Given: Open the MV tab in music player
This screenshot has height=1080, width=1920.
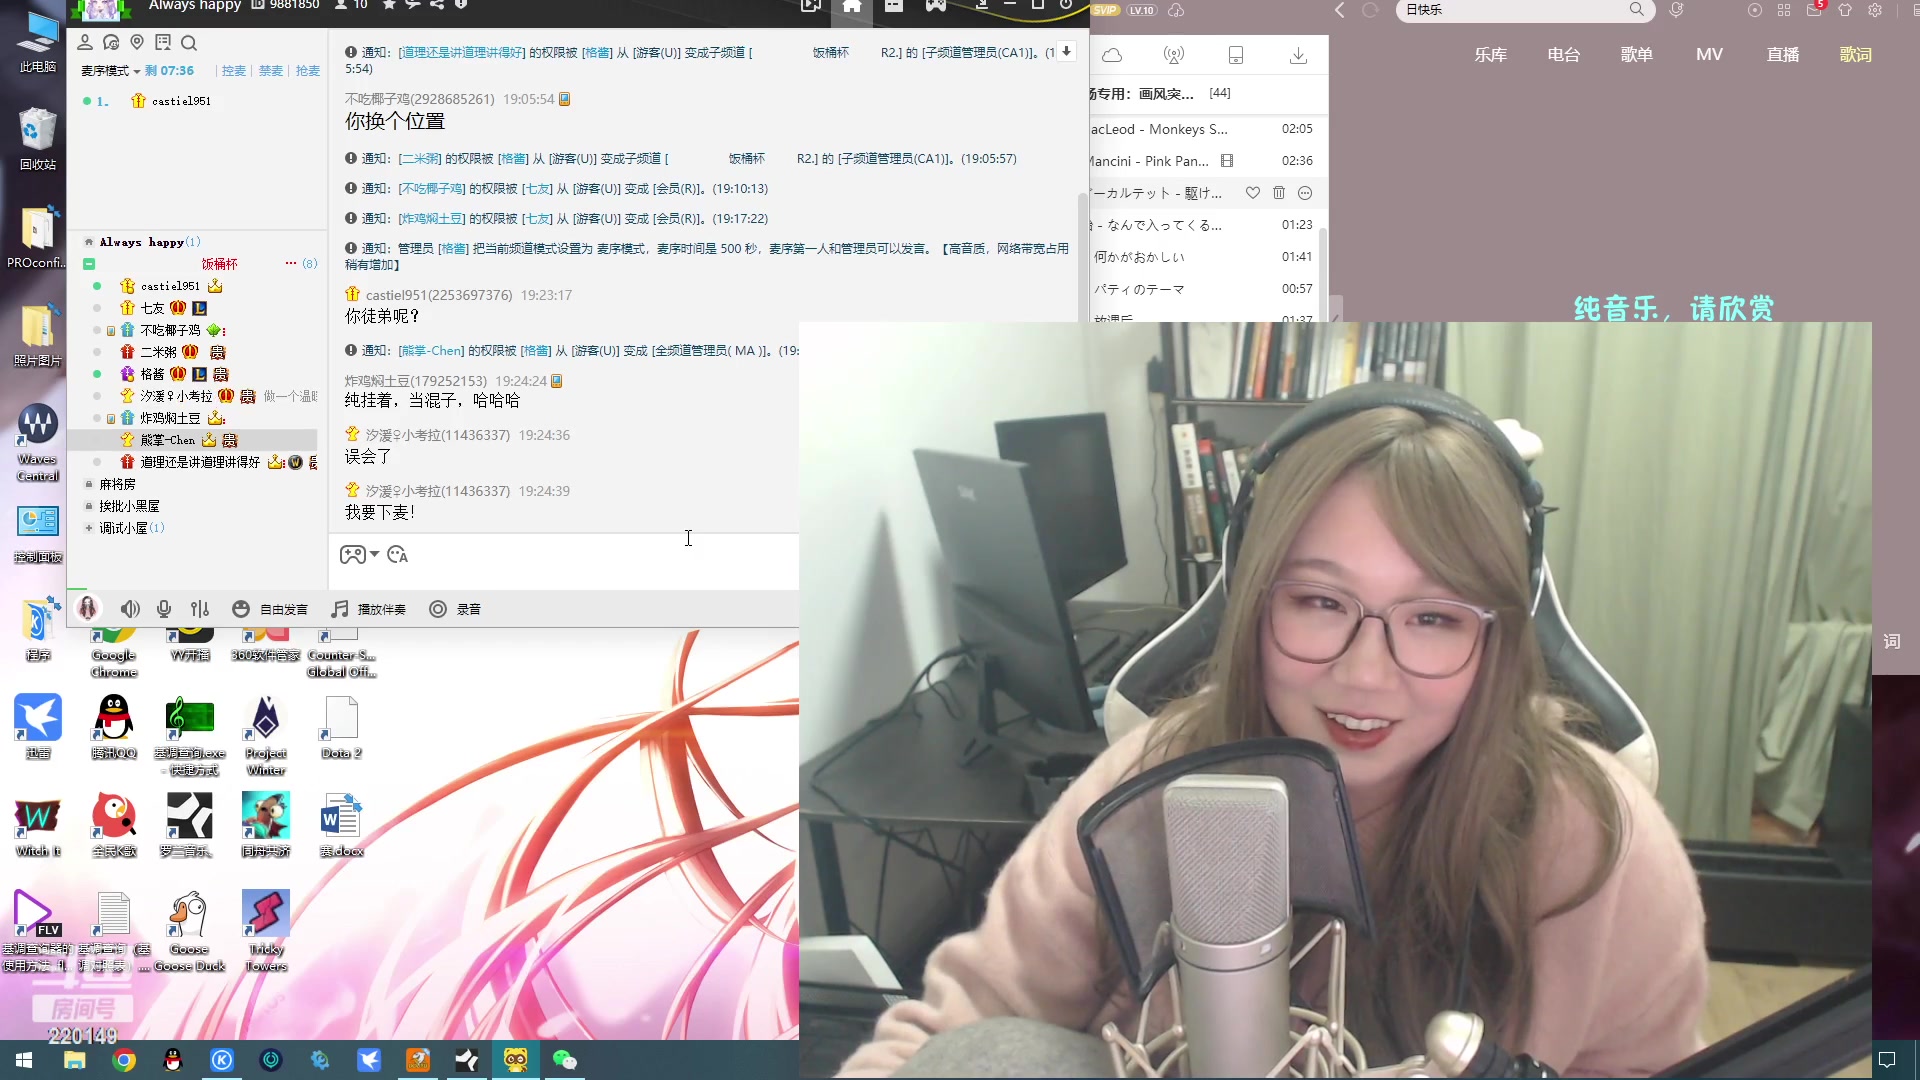Looking at the screenshot, I should coord(1709,55).
